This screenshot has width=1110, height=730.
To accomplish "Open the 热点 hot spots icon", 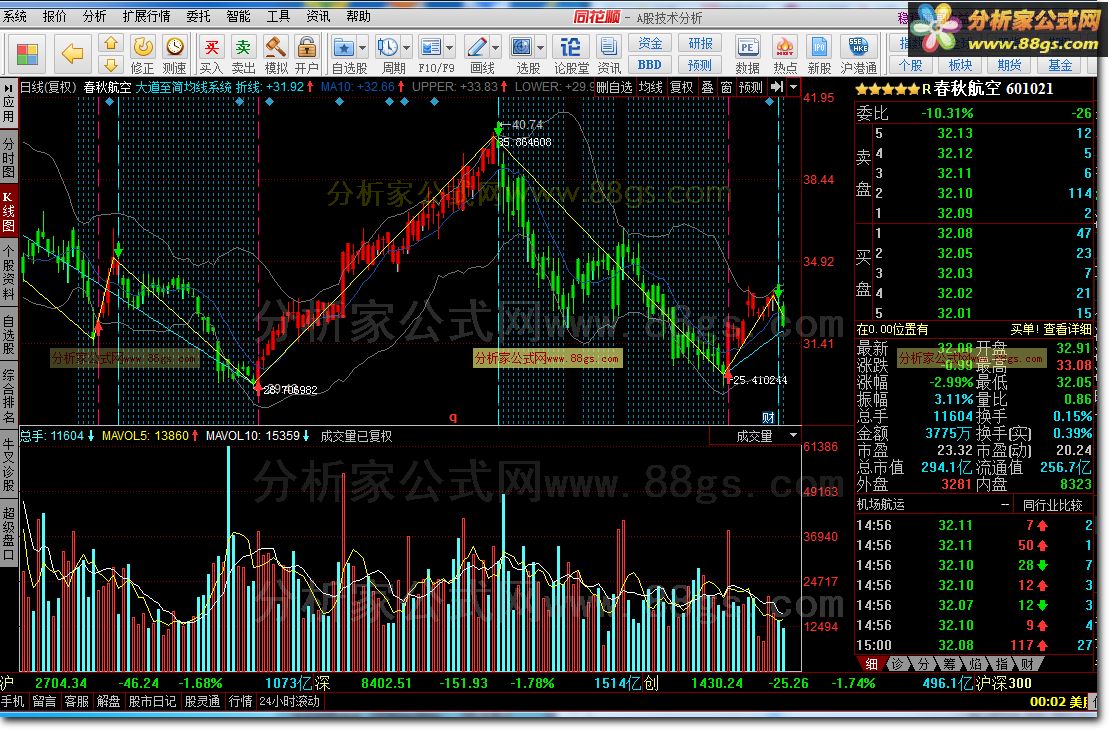I will [785, 55].
